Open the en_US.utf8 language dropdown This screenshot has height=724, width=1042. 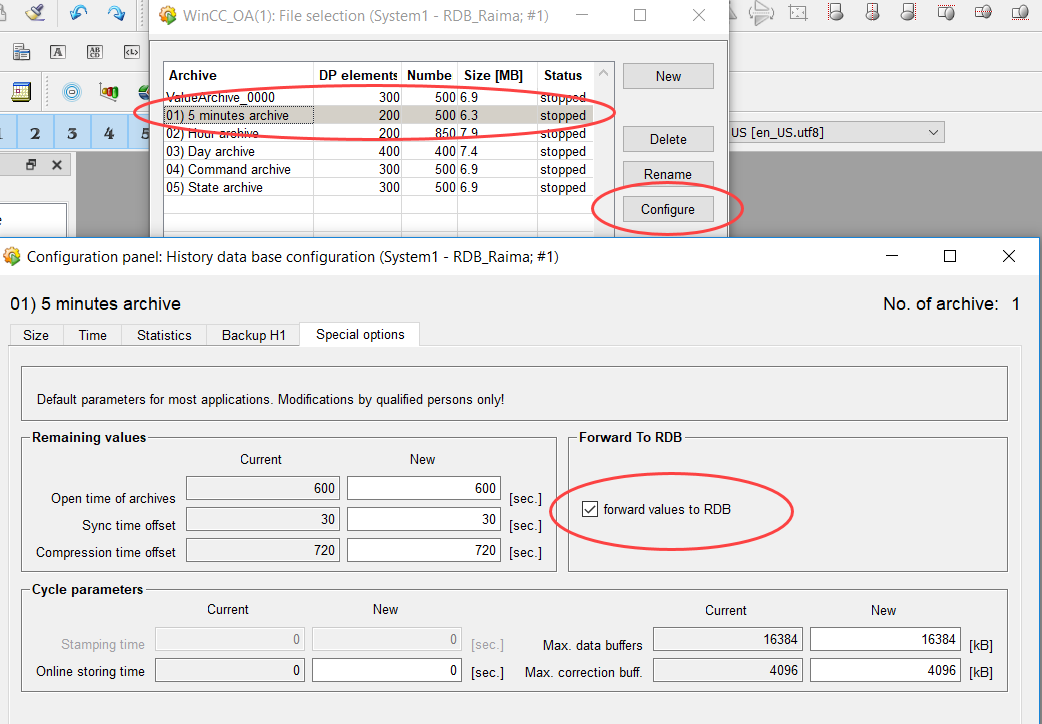tap(837, 132)
